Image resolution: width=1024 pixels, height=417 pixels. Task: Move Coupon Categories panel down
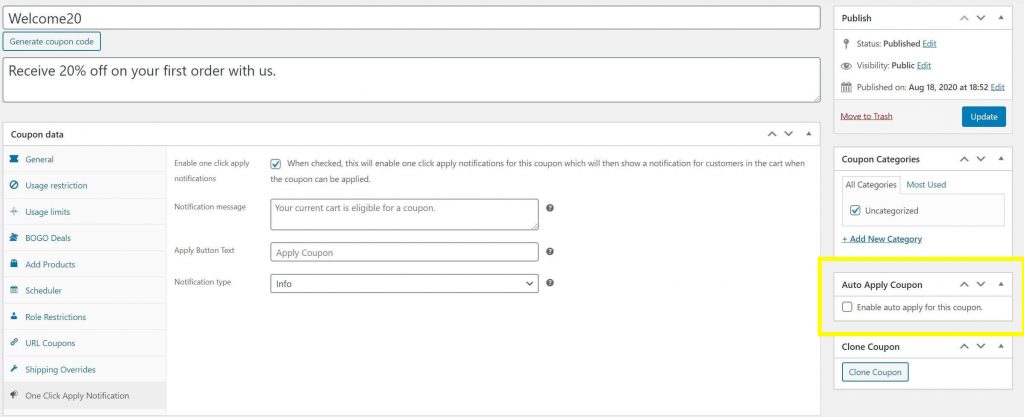coord(980,159)
